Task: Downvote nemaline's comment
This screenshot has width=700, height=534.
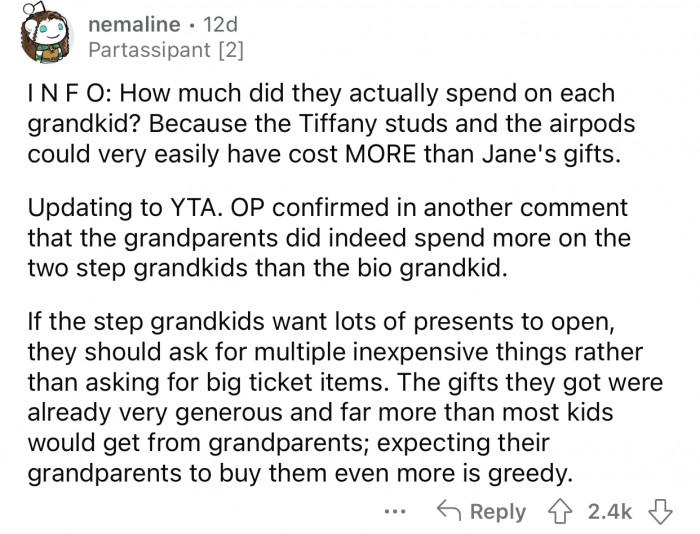Action: [x=660, y=512]
